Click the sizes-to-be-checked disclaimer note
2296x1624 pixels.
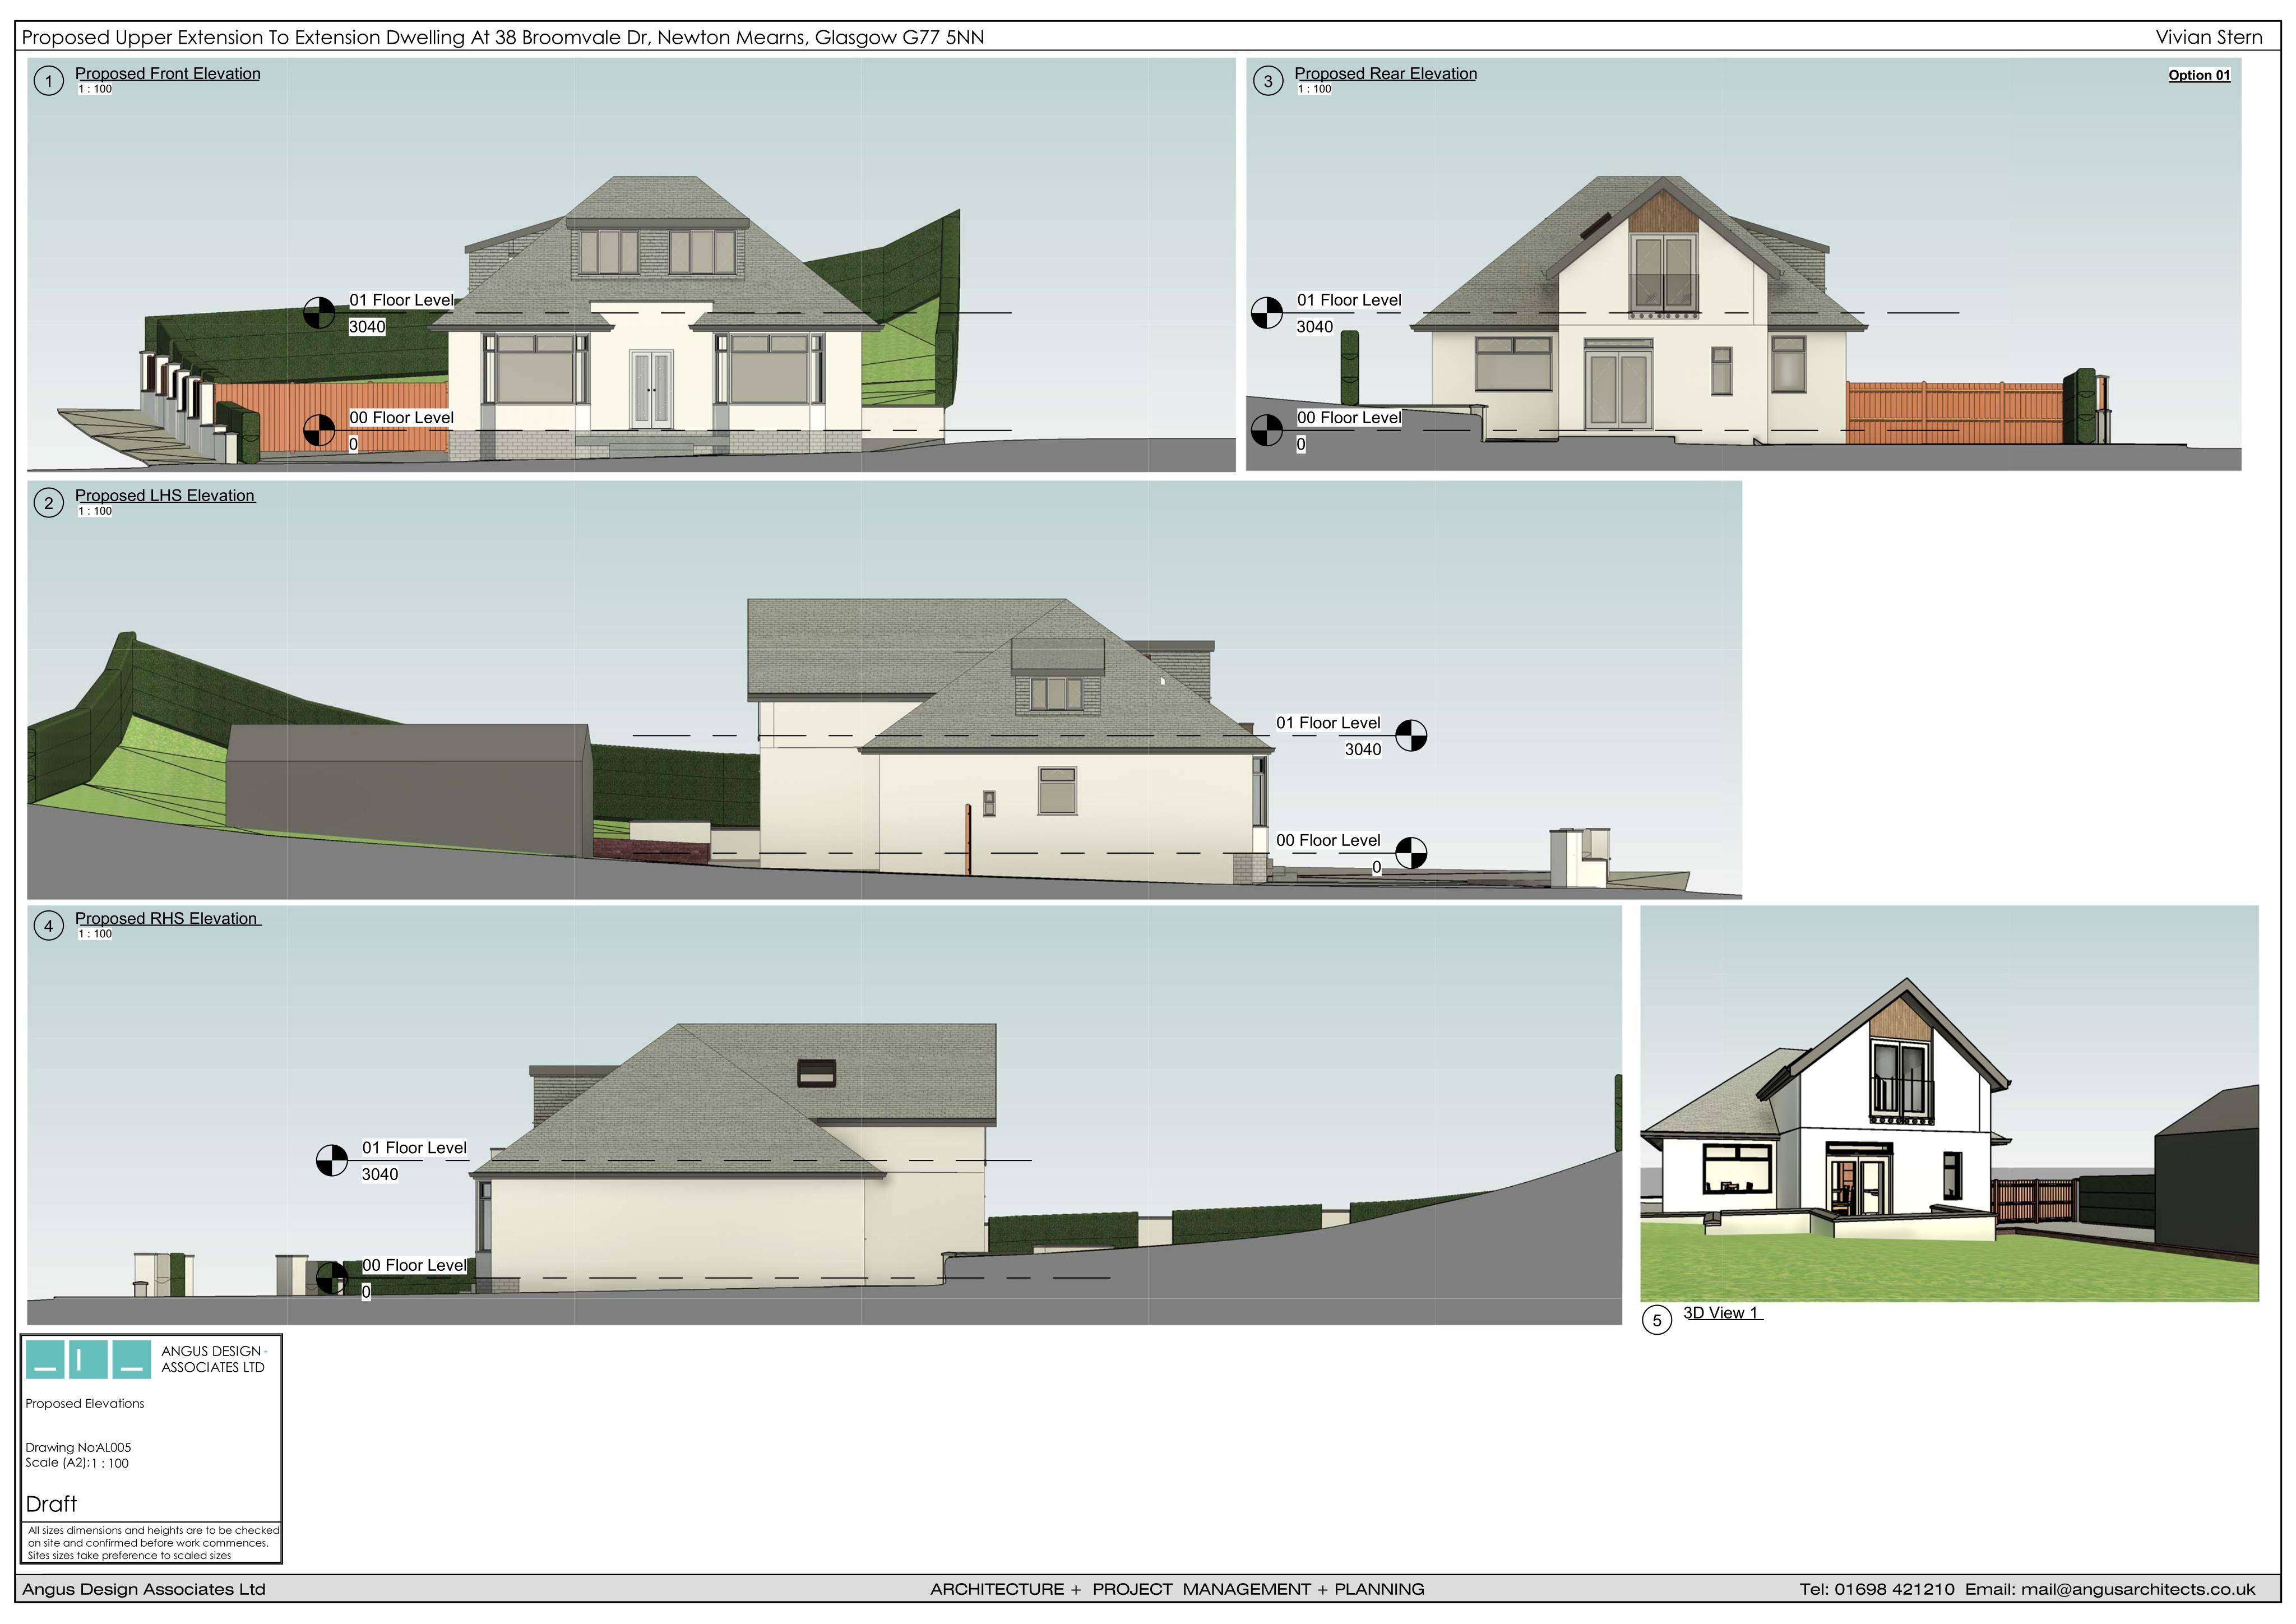click(153, 1543)
